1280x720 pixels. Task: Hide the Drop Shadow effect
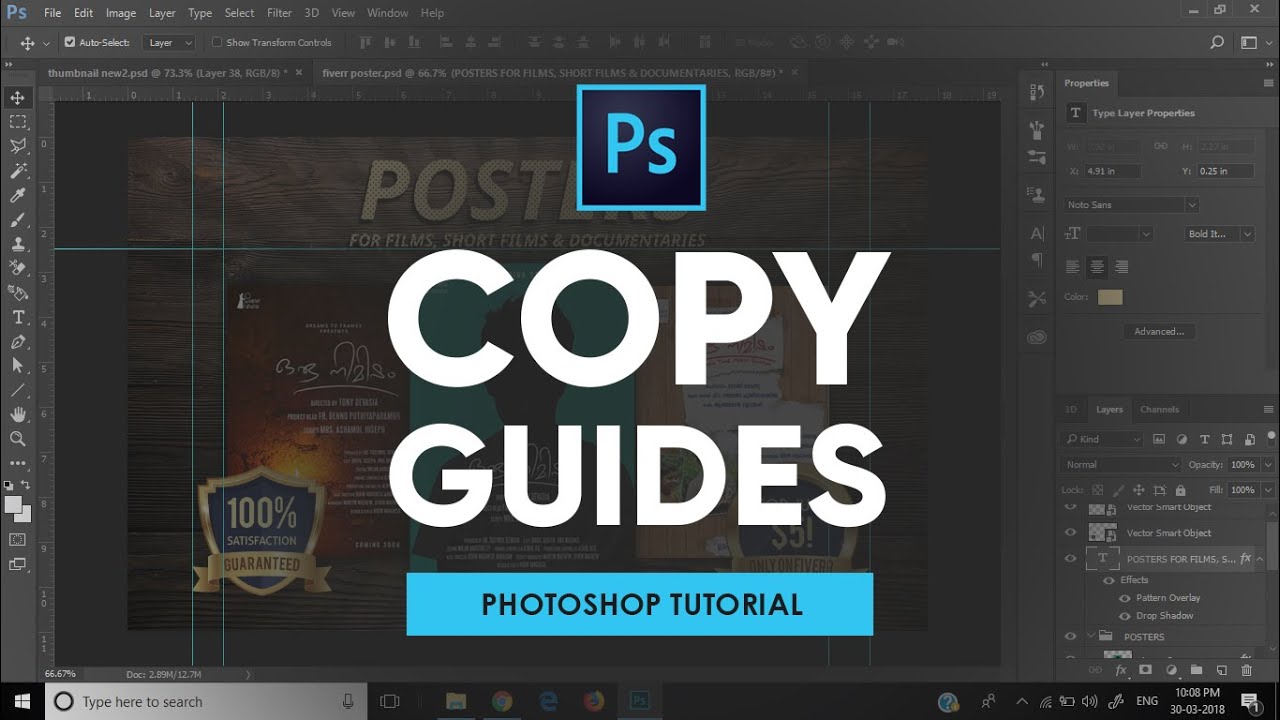tap(1125, 616)
